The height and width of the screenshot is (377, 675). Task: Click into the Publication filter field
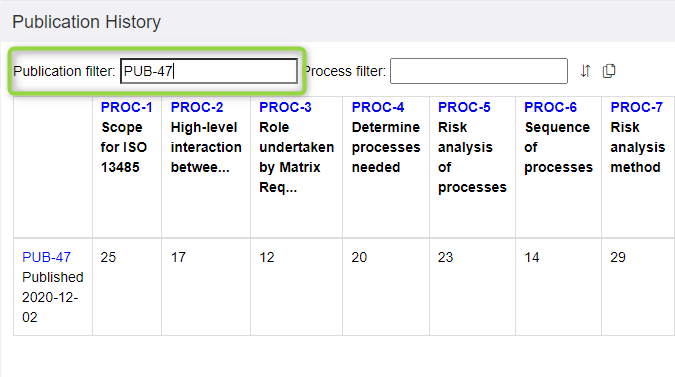pyautogui.click(x=209, y=71)
